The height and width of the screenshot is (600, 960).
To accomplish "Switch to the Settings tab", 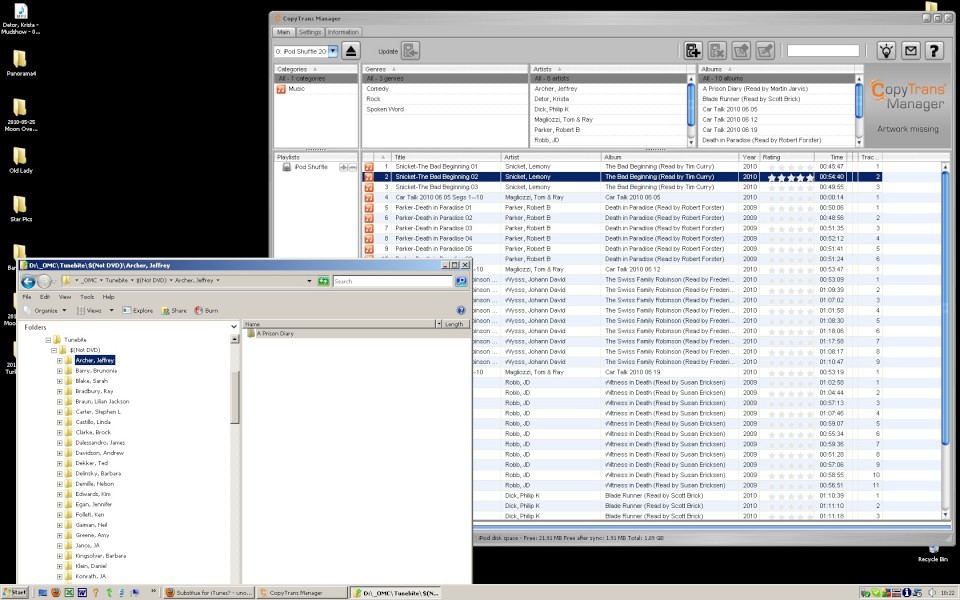I will (310, 32).
